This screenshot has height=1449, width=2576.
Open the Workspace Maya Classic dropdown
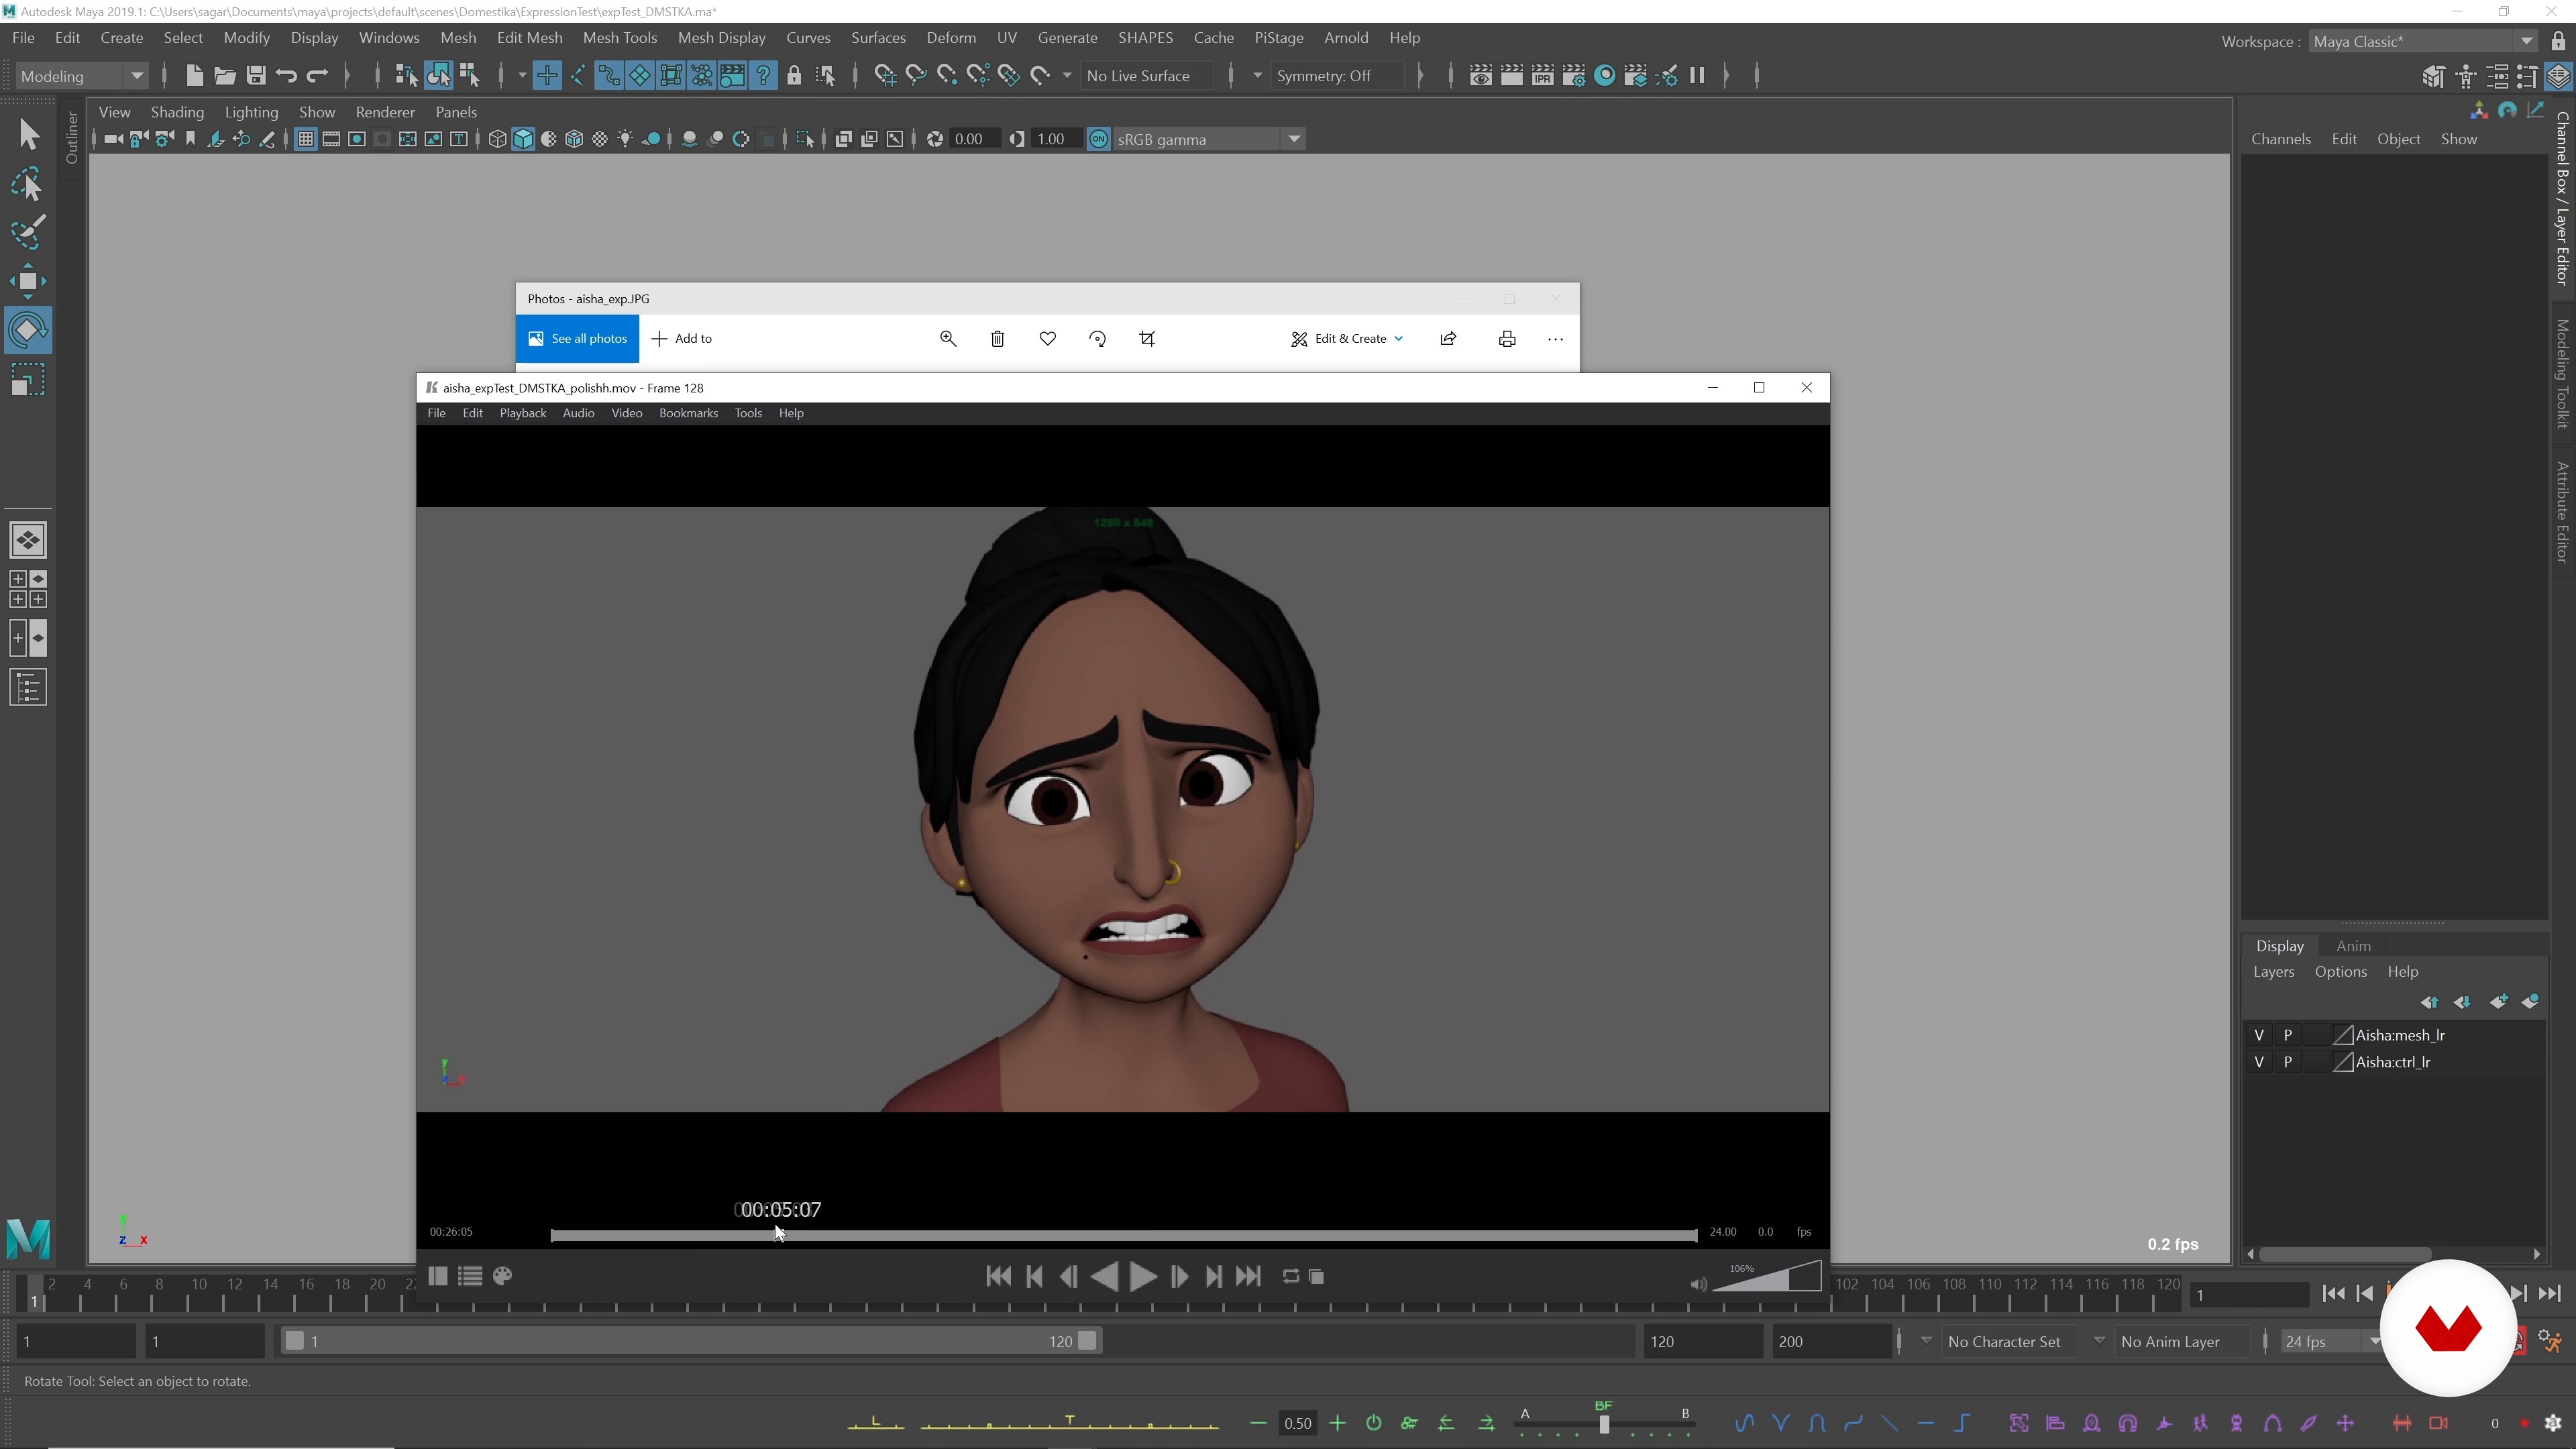[x=2424, y=42]
